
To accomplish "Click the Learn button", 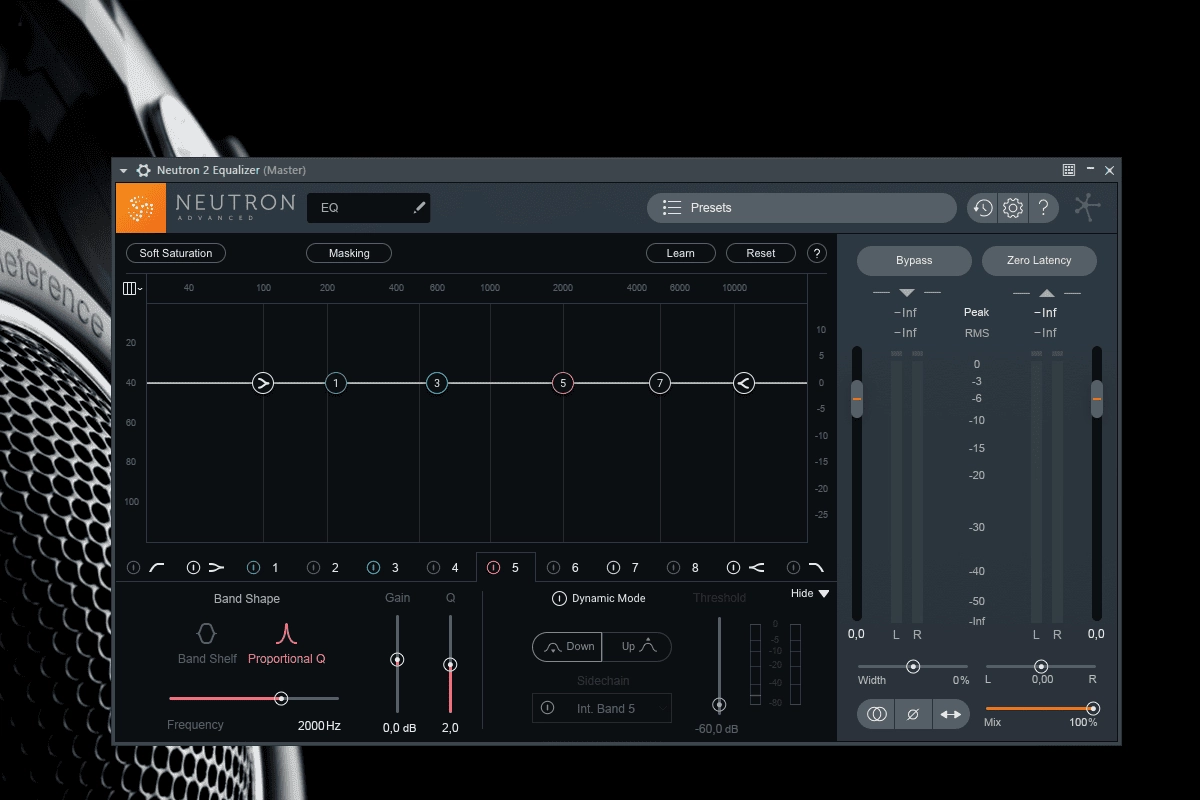I will [681, 253].
